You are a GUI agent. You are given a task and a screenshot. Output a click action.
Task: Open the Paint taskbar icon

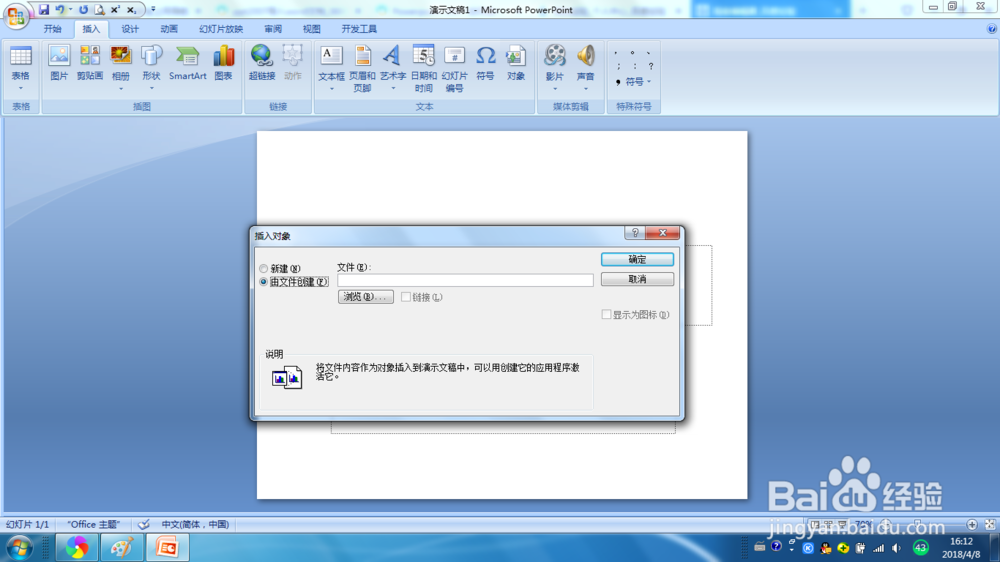[x=122, y=547]
